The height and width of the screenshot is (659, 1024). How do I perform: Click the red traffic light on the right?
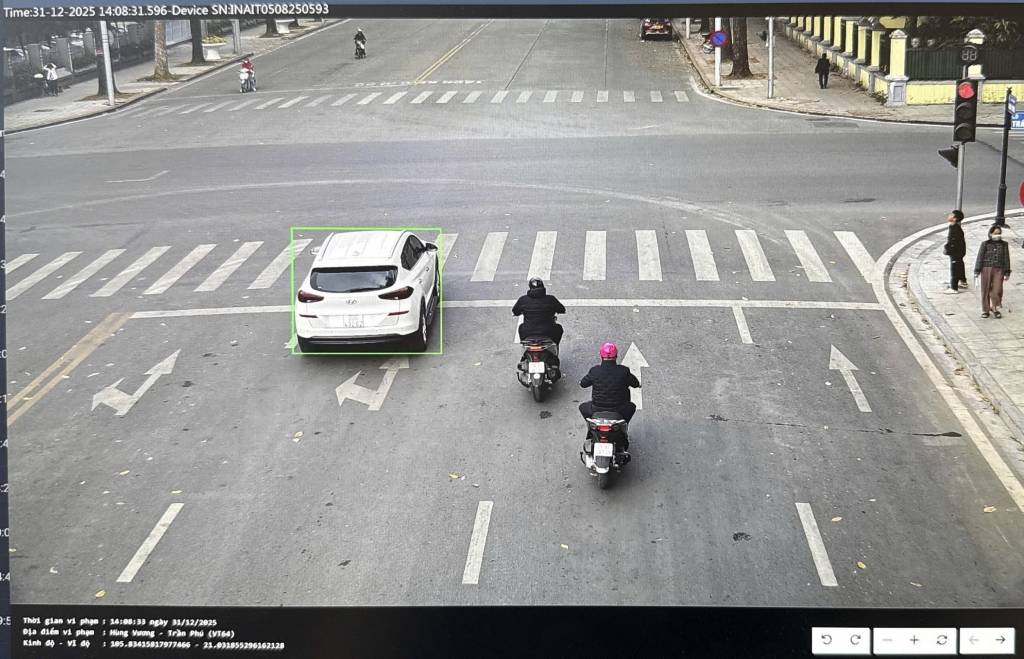tap(966, 92)
